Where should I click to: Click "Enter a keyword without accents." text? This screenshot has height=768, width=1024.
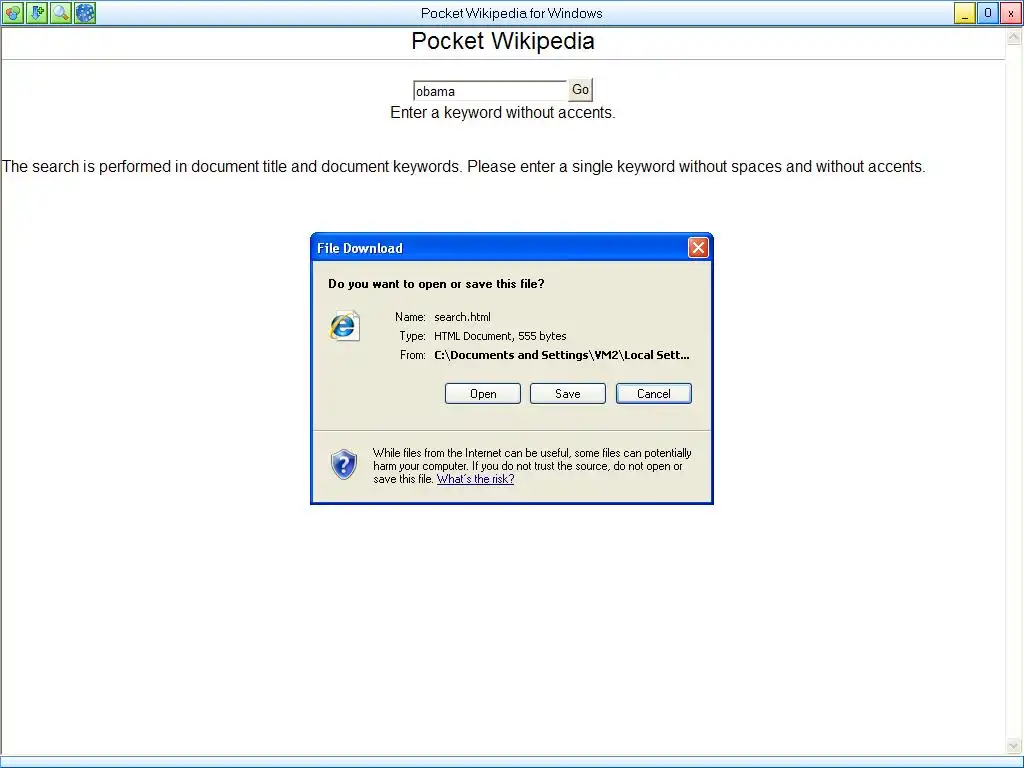click(503, 112)
